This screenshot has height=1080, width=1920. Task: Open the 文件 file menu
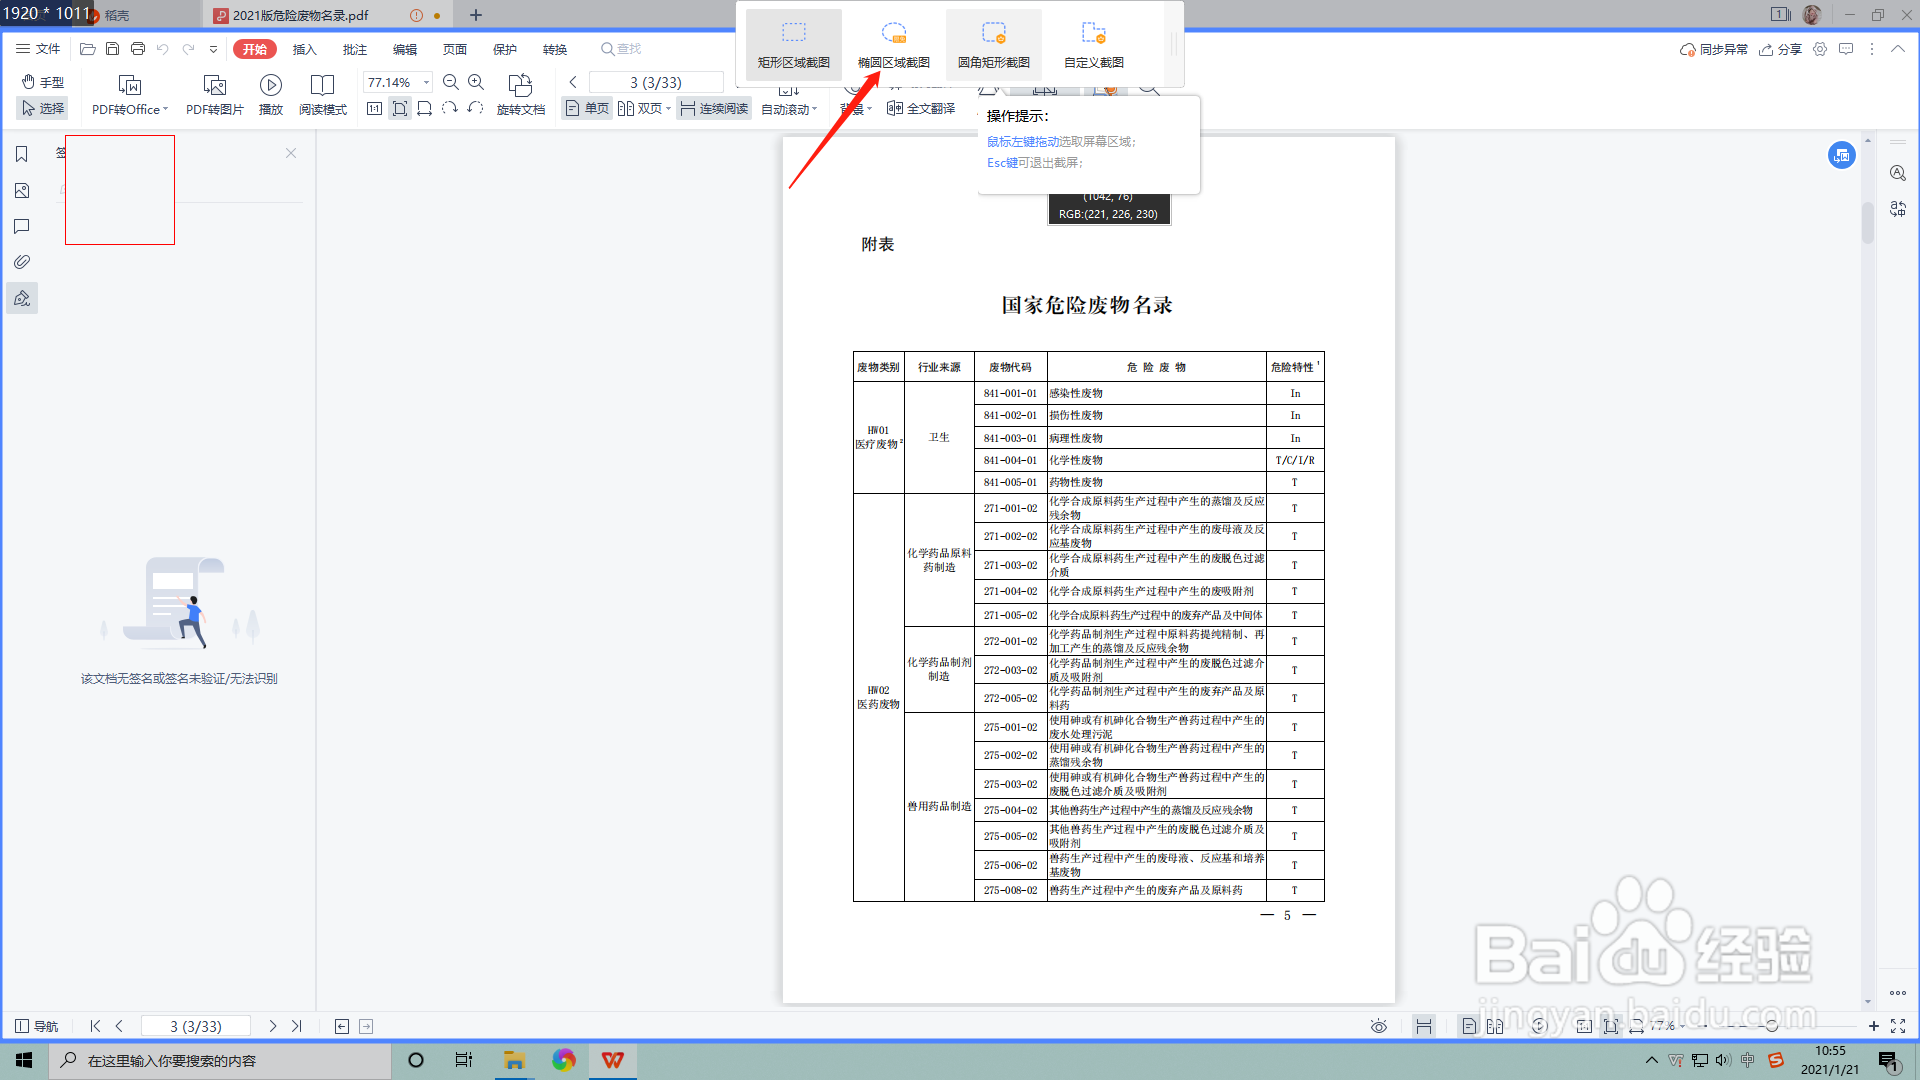pyautogui.click(x=38, y=49)
